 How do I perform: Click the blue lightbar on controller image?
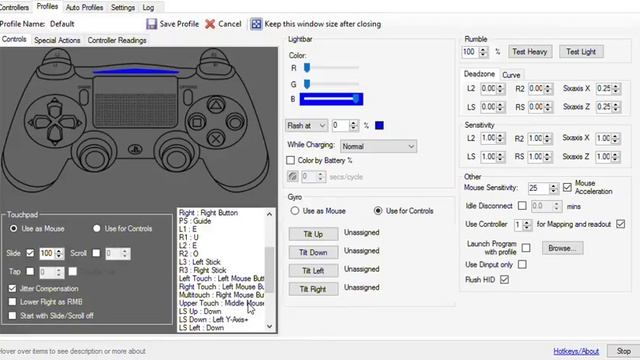[x=136, y=72]
